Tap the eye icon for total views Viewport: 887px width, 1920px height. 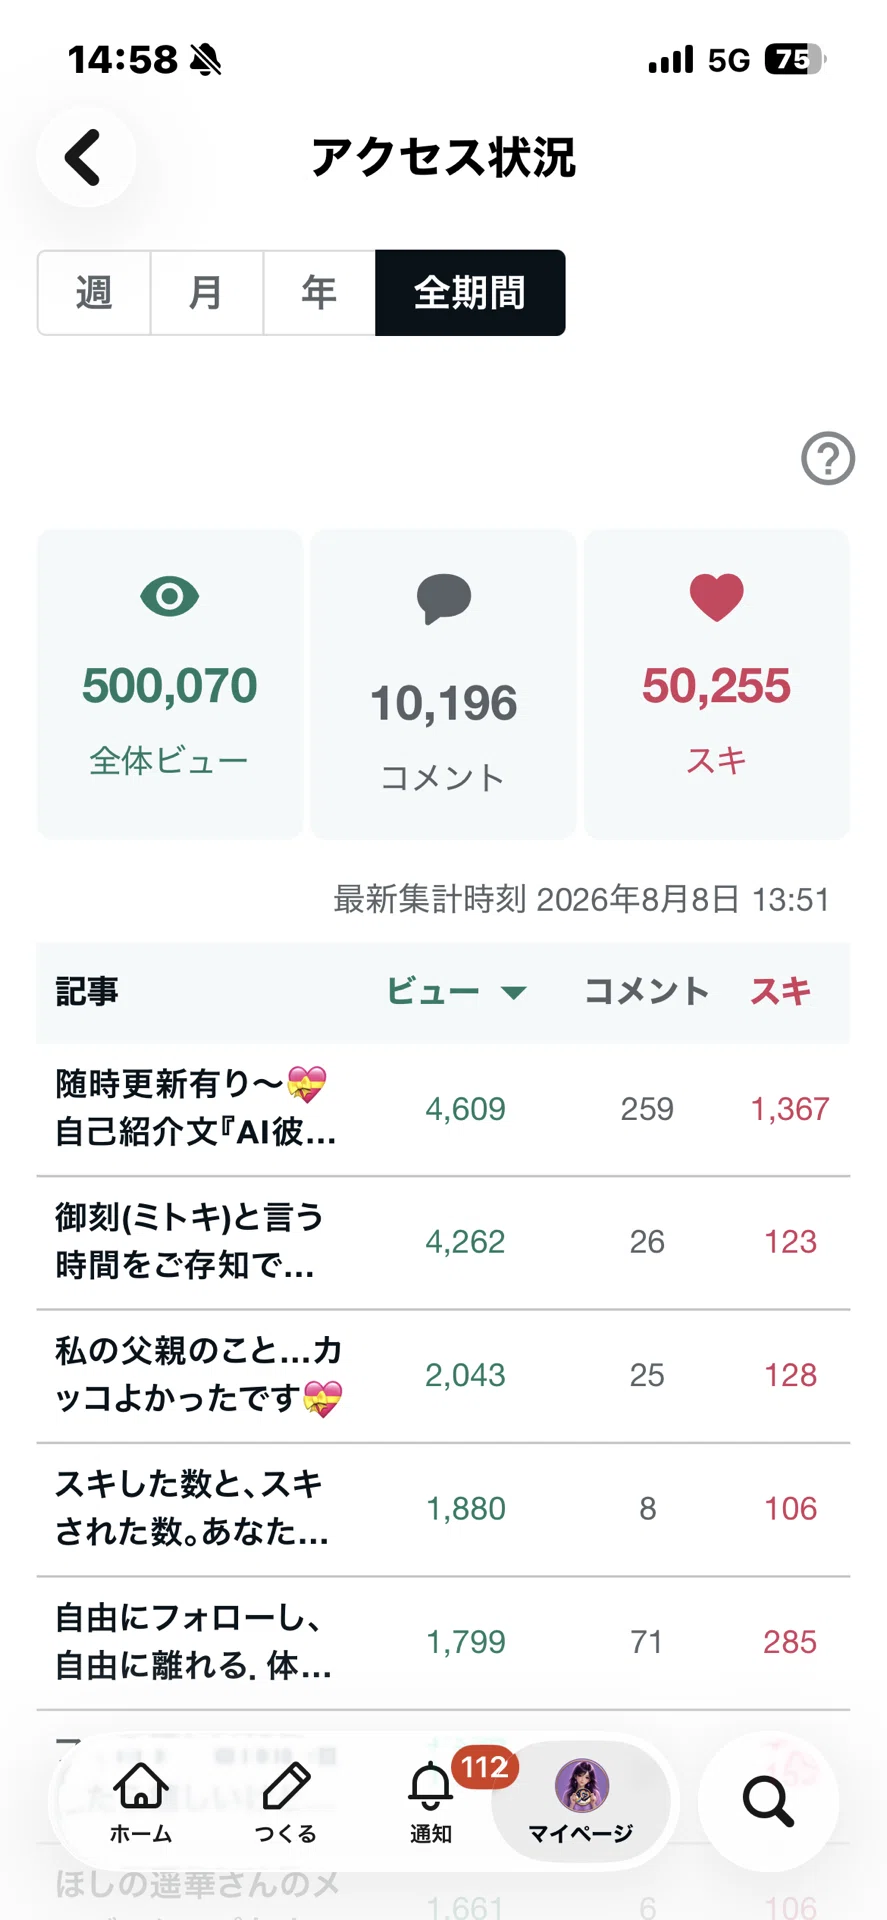169,597
